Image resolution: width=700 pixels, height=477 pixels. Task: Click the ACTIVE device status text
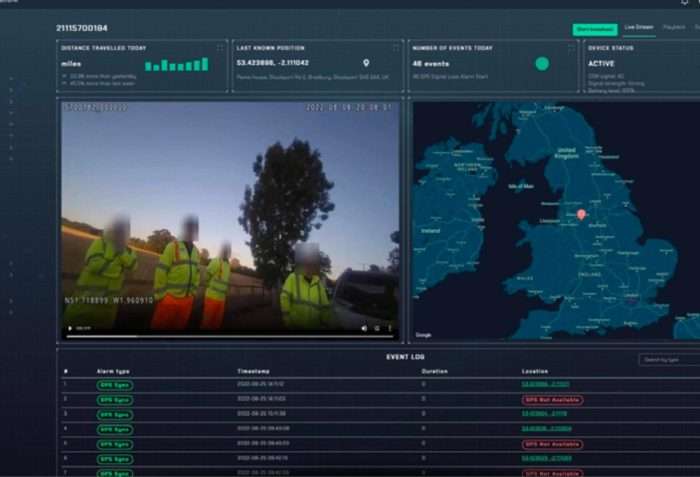[x=601, y=64]
